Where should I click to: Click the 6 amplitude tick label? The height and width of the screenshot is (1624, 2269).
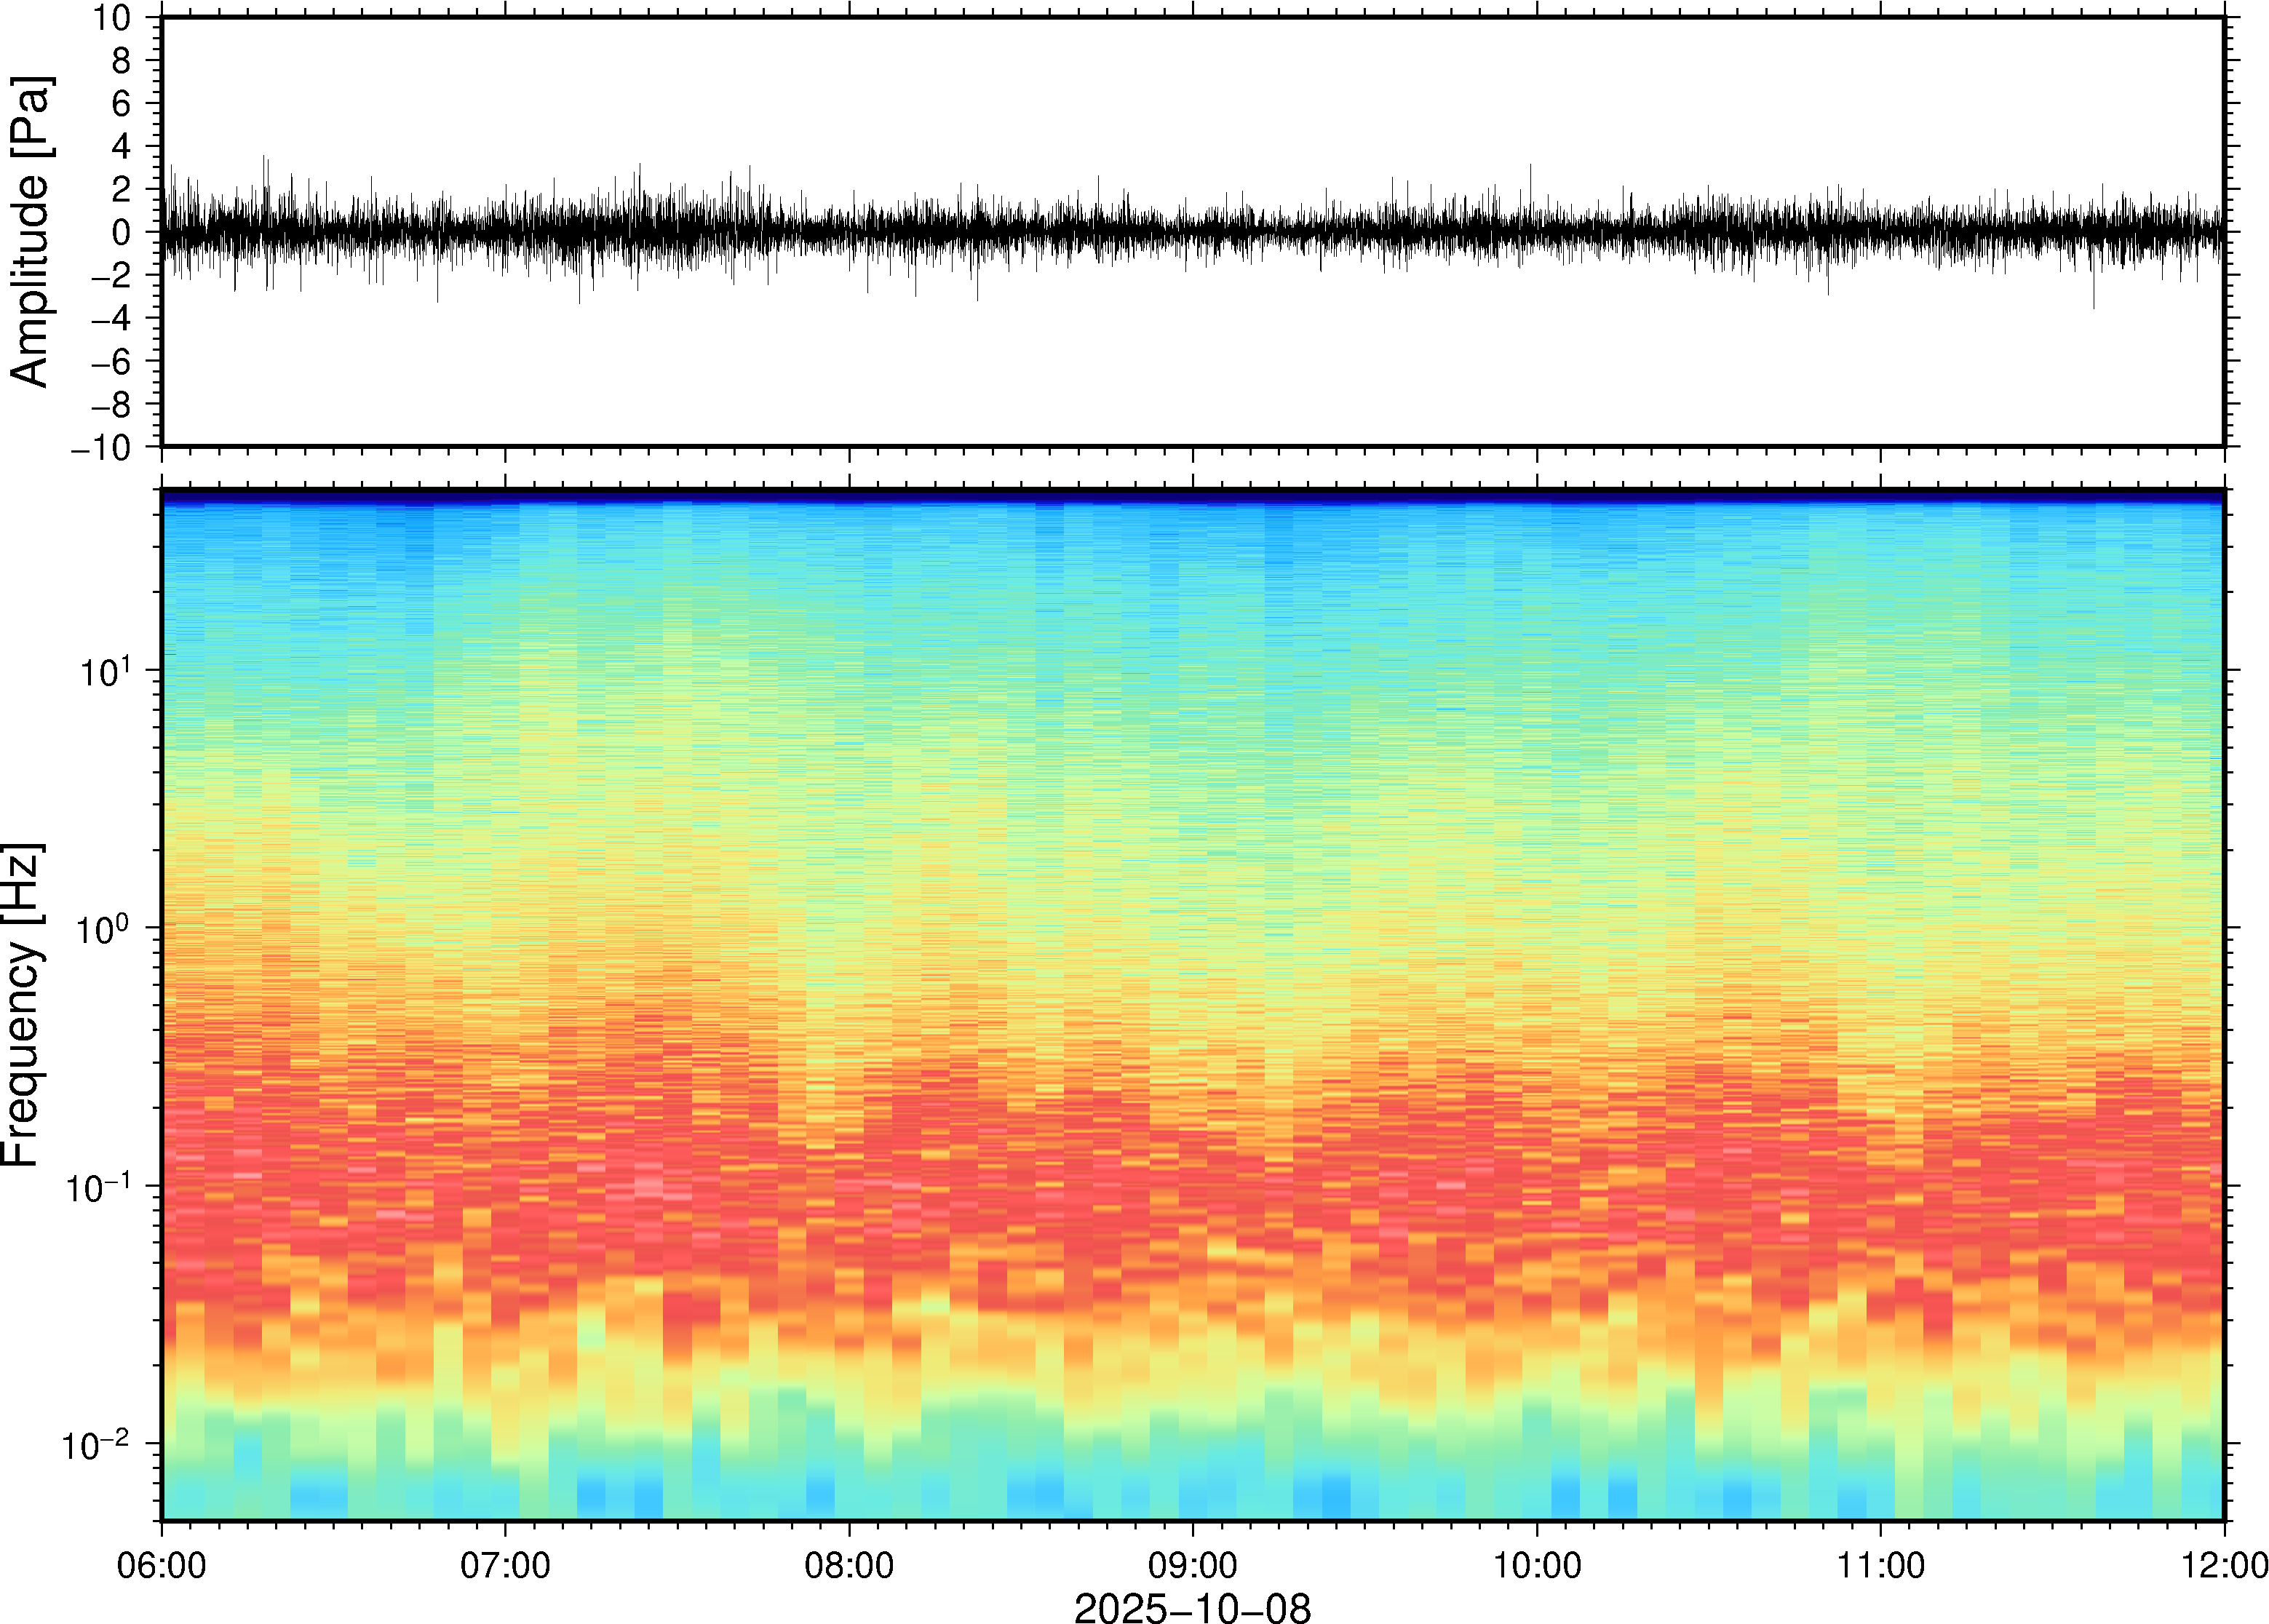[x=121, y=104]
